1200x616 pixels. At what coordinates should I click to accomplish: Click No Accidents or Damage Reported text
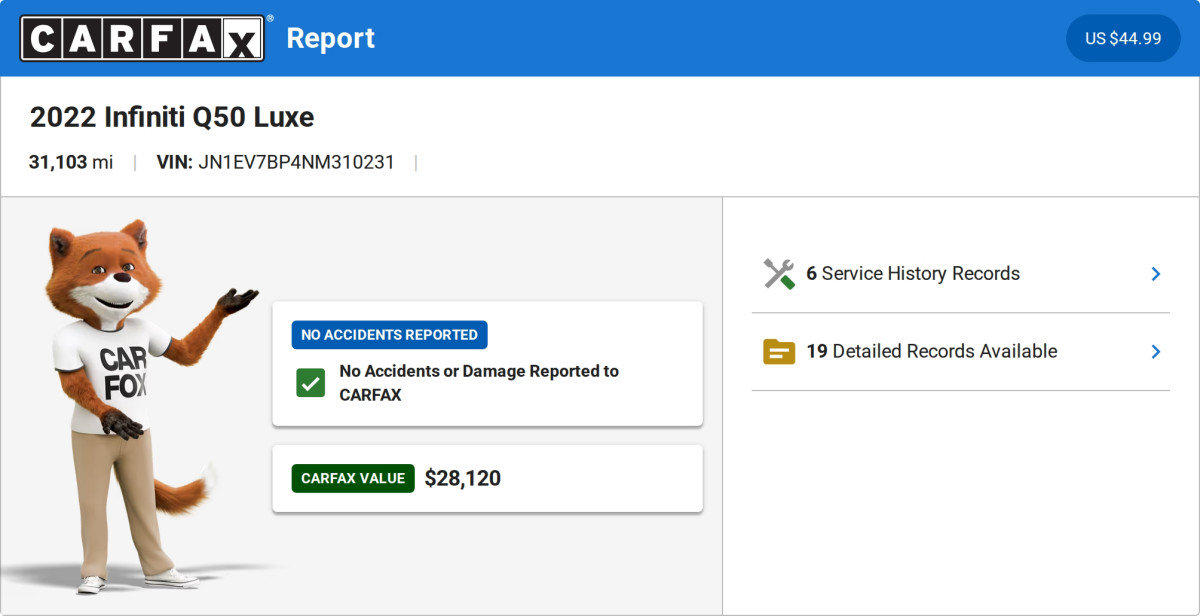(x=479, y=383)
